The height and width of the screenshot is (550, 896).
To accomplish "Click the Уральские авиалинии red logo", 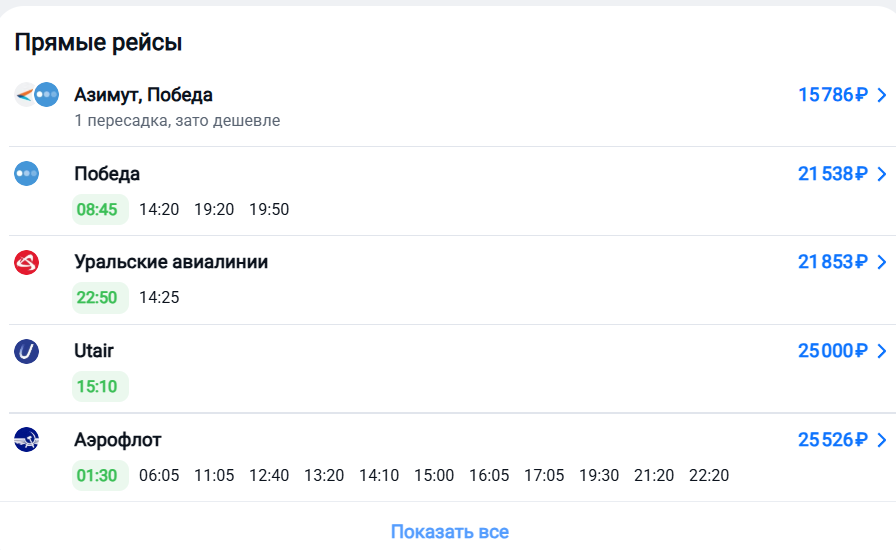I will (x=26, y=262).
